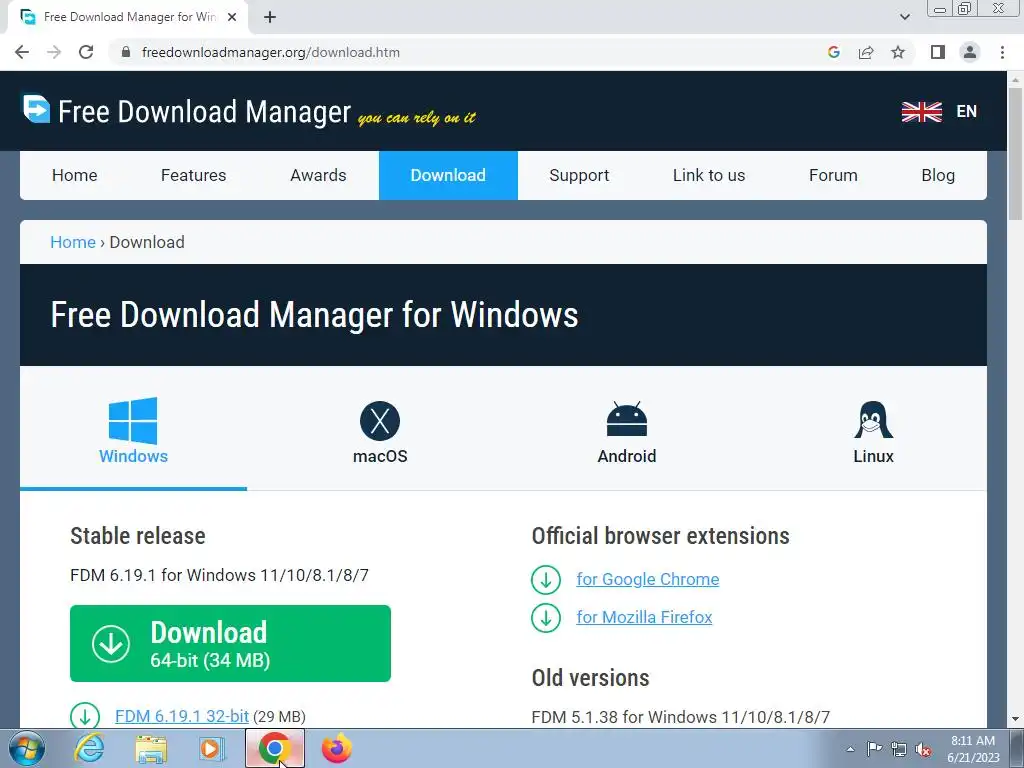The width and height of the screenshot is (1024, 768).
Task: Open File Explorer from the taskbar
Action: pyautogui.click(x=151, y=748)
